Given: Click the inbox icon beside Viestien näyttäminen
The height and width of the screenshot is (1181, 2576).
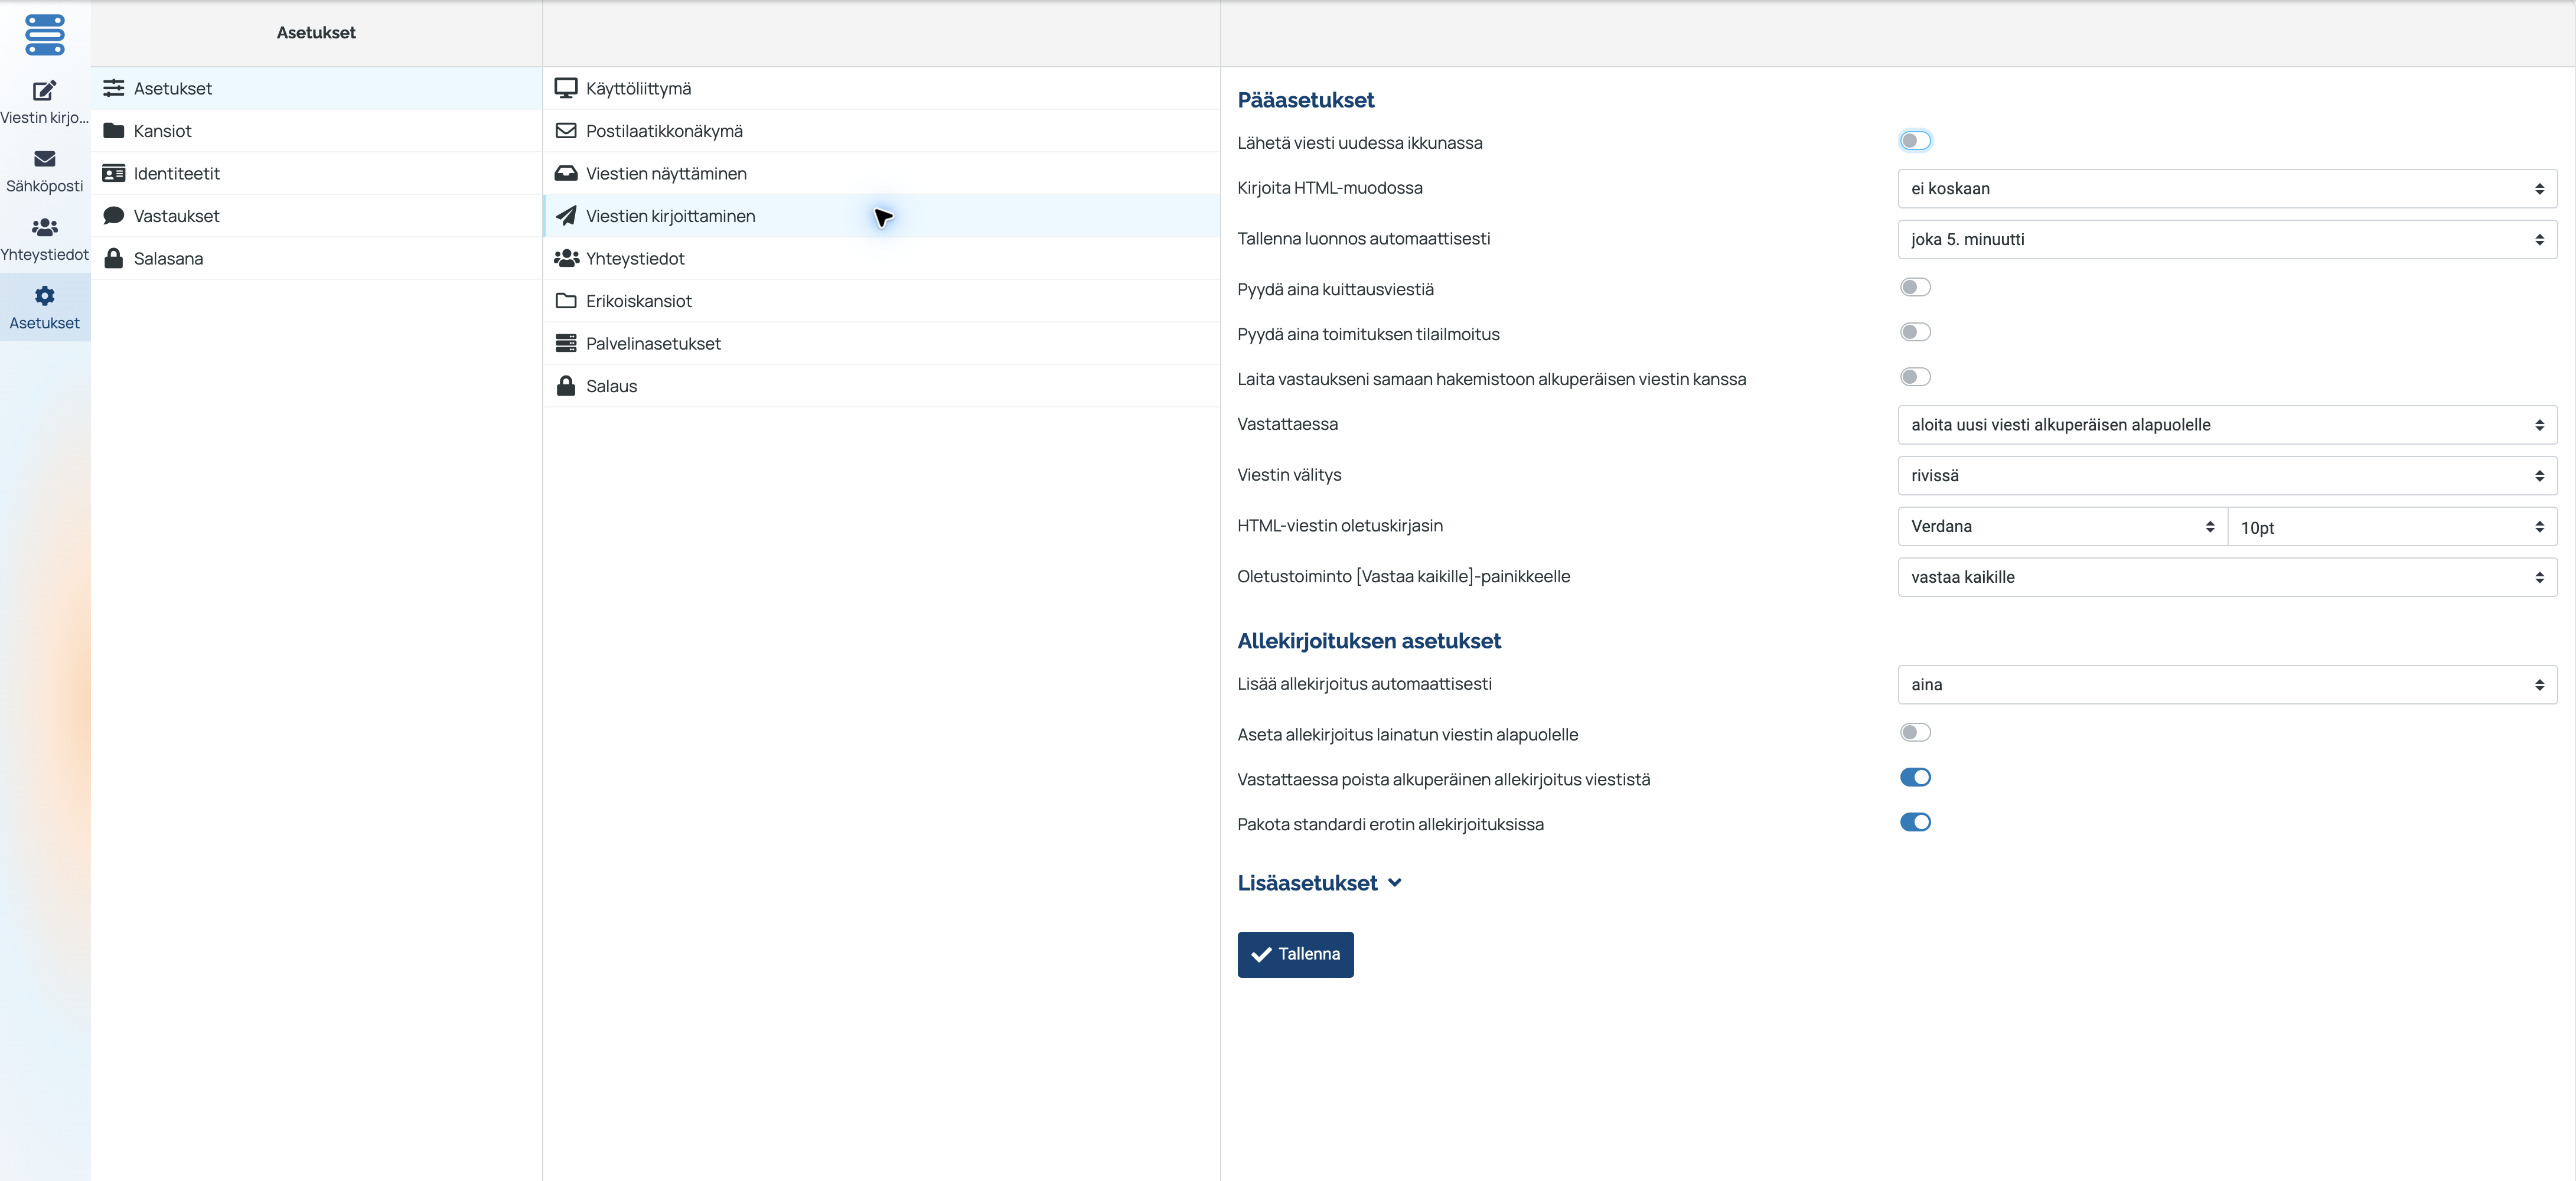Looking at the screenshot, I should point(566,173).
